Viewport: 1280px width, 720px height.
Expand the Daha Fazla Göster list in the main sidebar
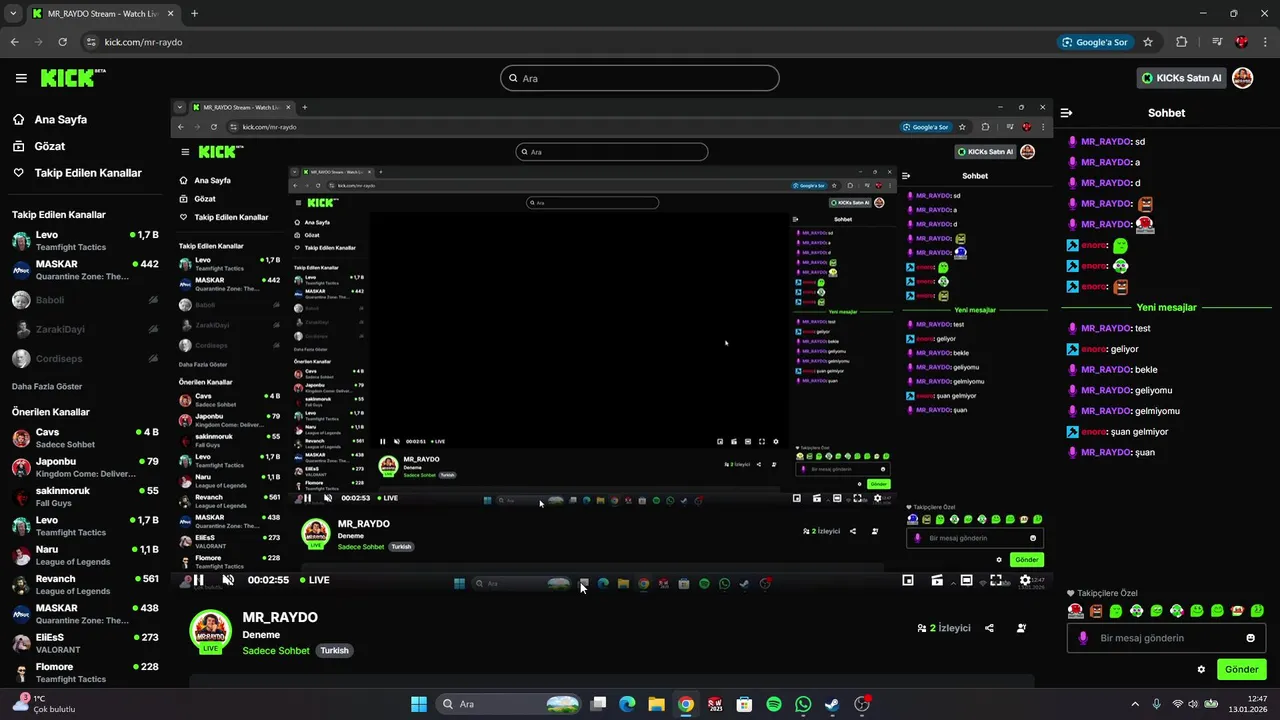point(47,386)
